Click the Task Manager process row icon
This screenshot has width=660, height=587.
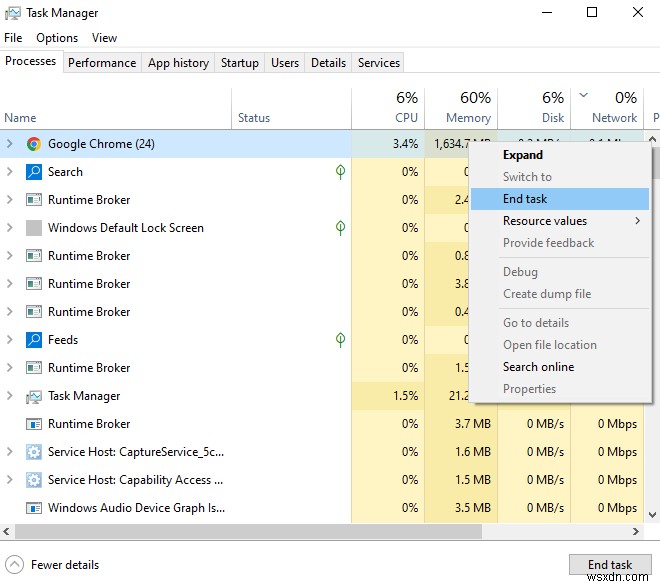coord(34,396)
